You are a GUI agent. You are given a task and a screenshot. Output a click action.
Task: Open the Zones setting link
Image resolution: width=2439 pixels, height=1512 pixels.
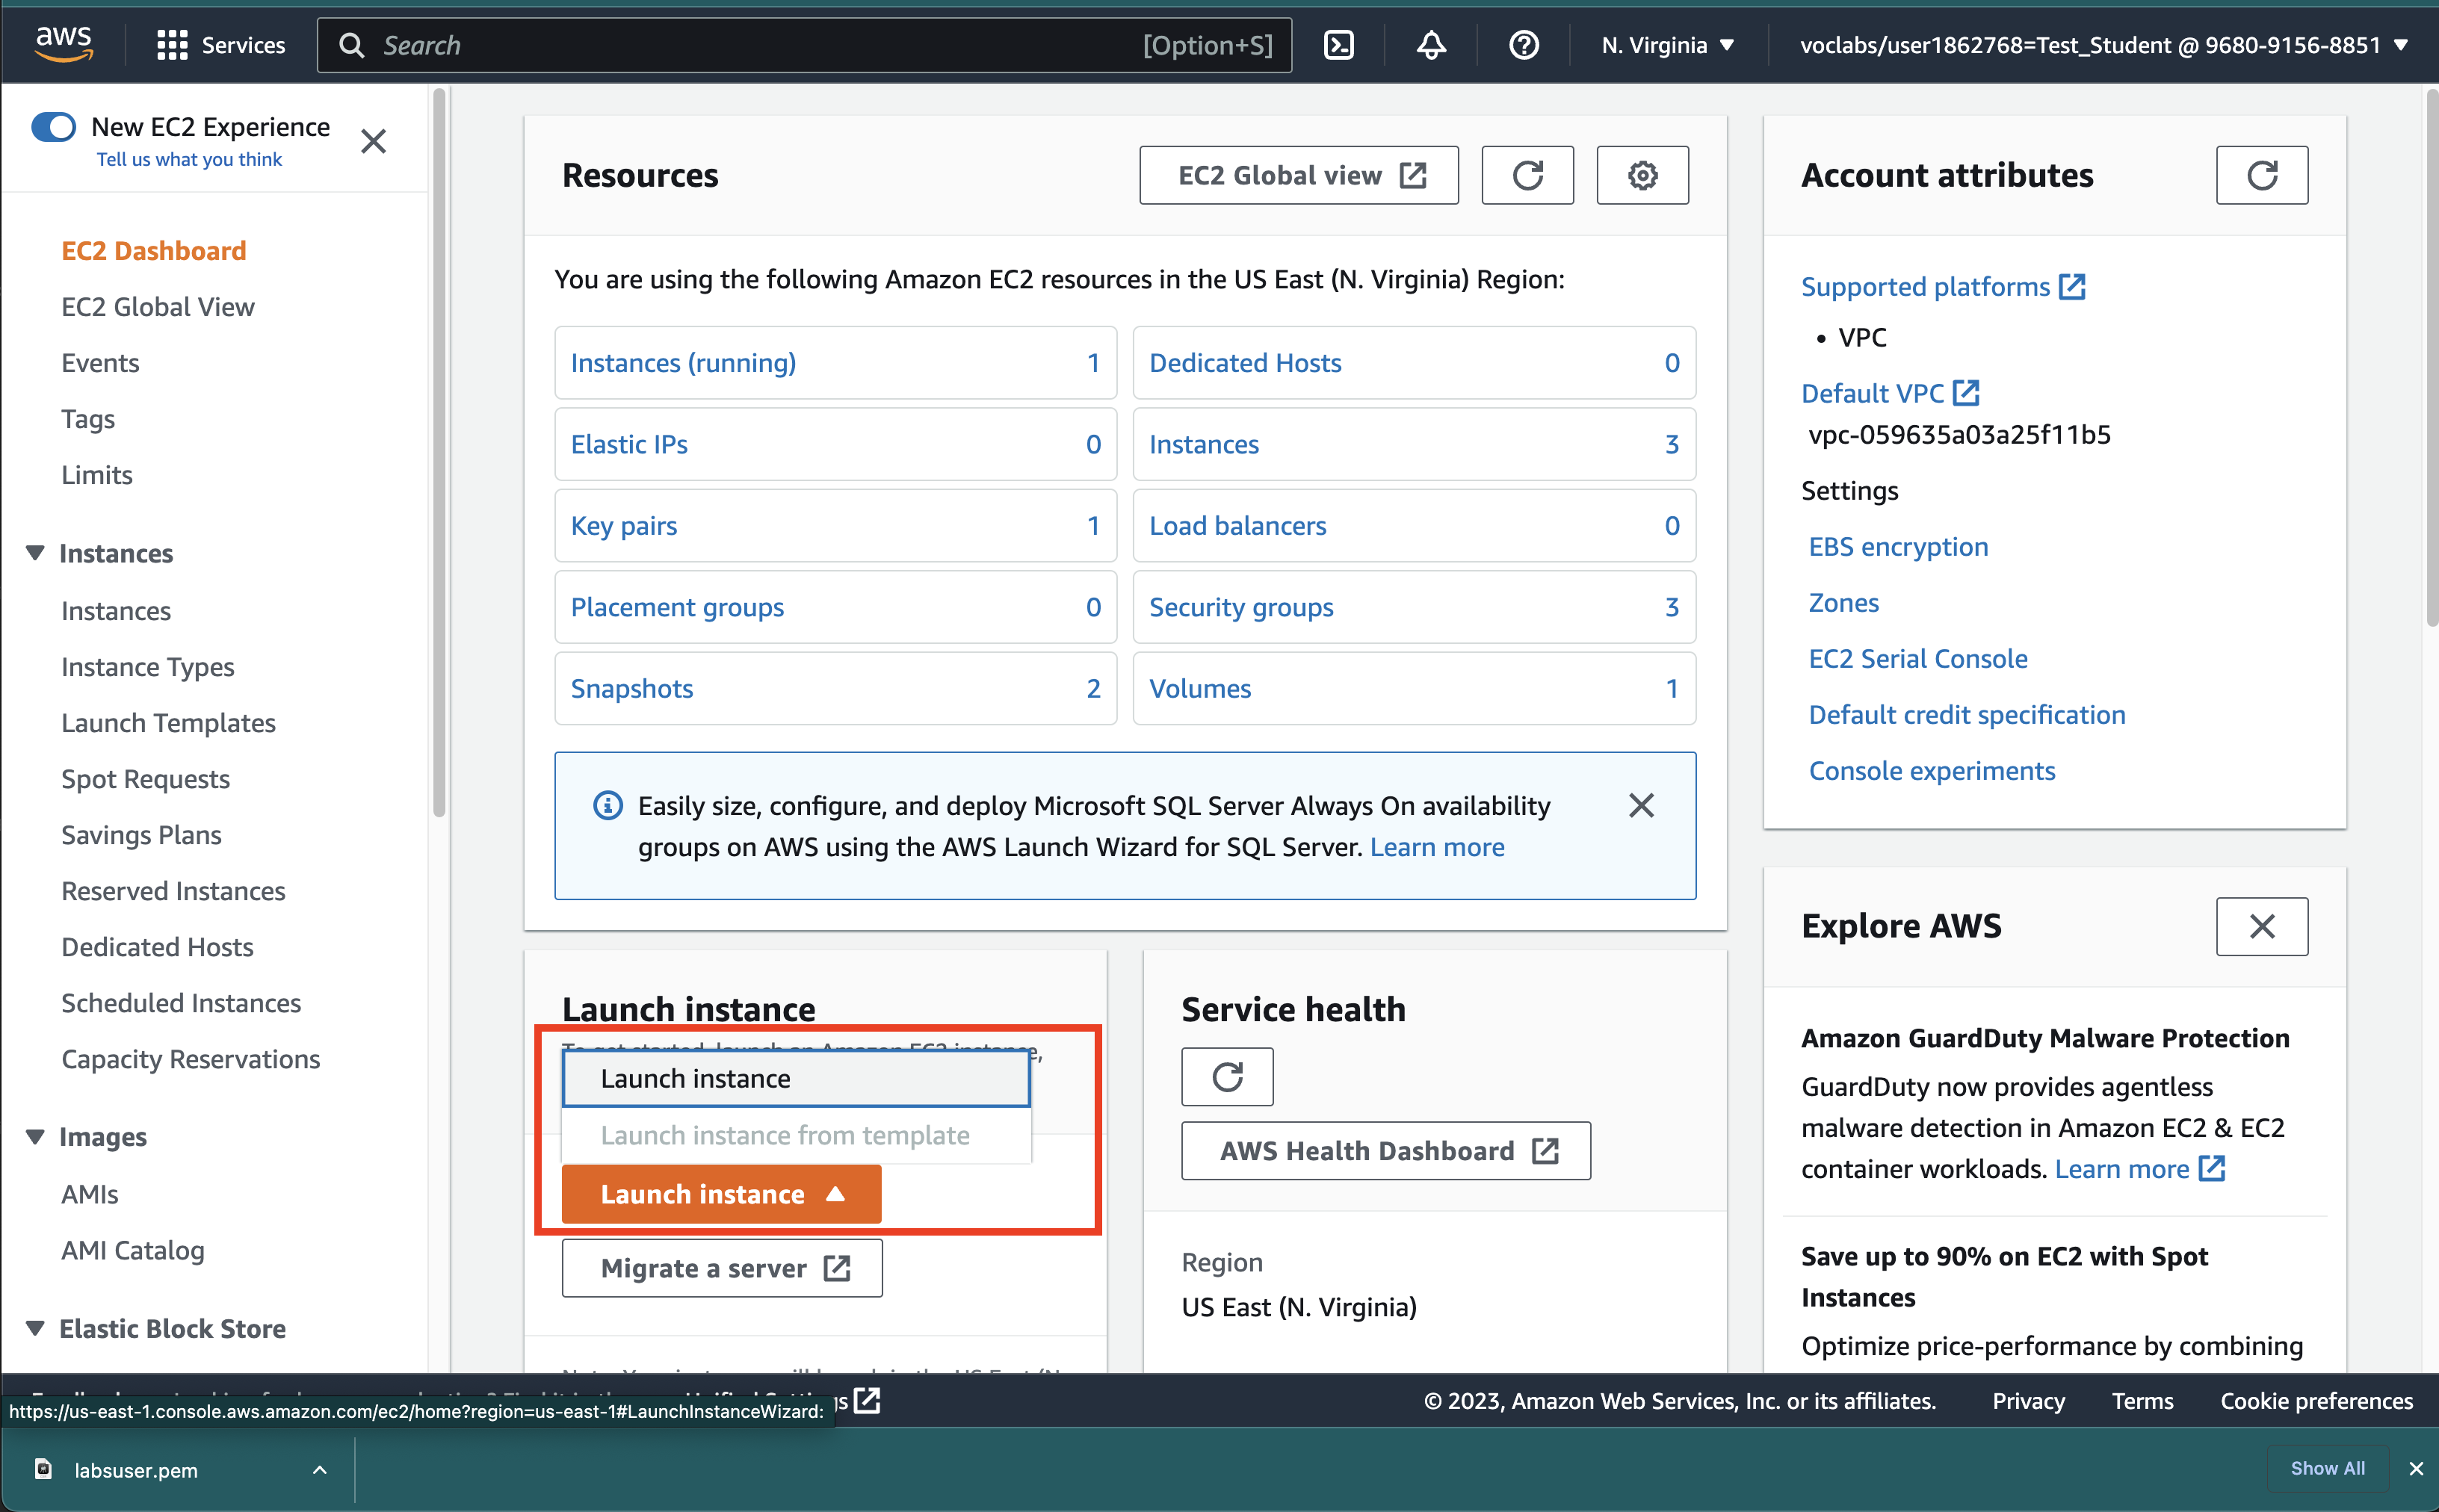pyautogui.click(x=1843, y=602)
